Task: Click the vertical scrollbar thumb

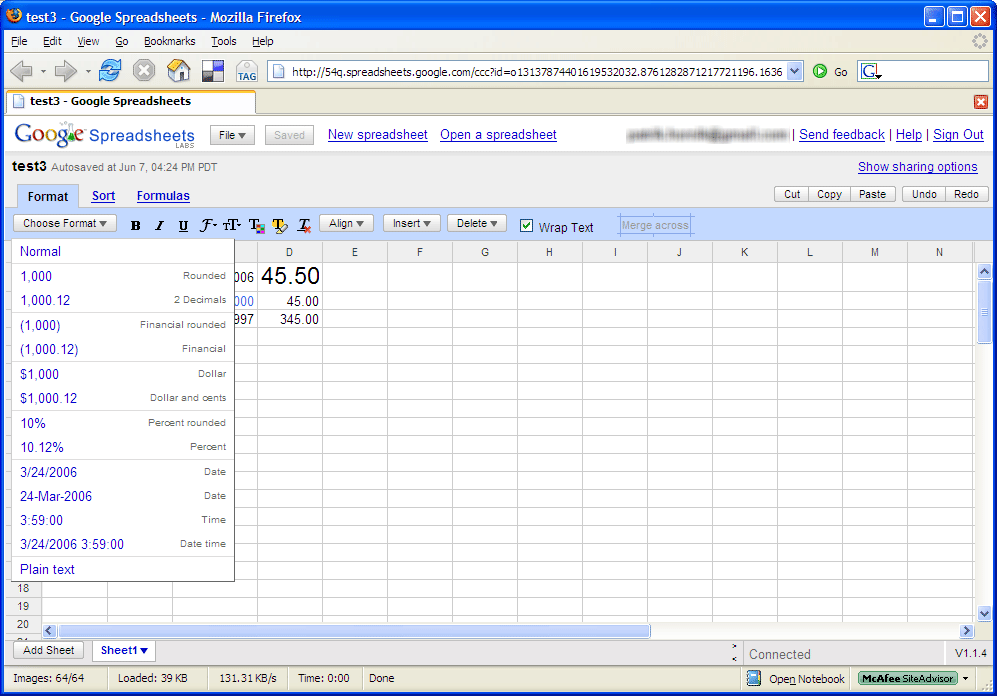Action: [984, 311]
